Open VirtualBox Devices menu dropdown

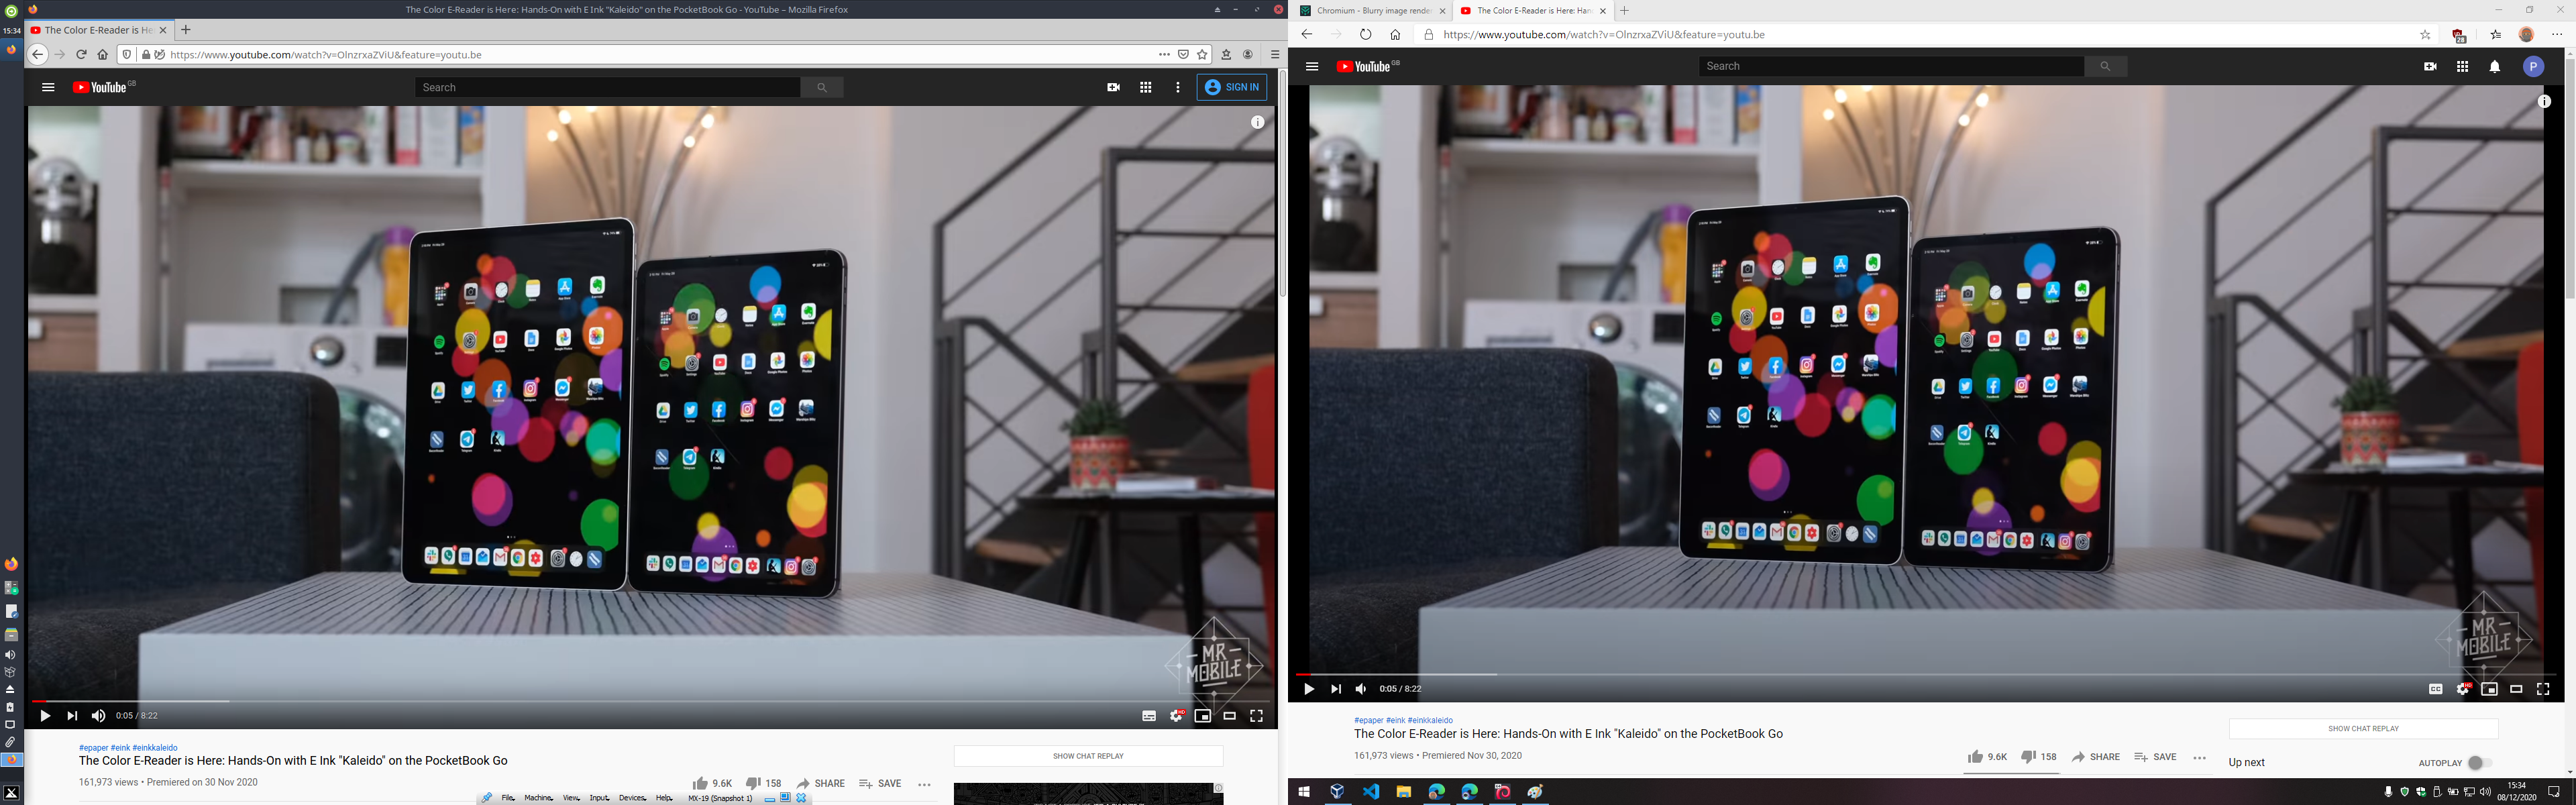[x=632, y=798]
